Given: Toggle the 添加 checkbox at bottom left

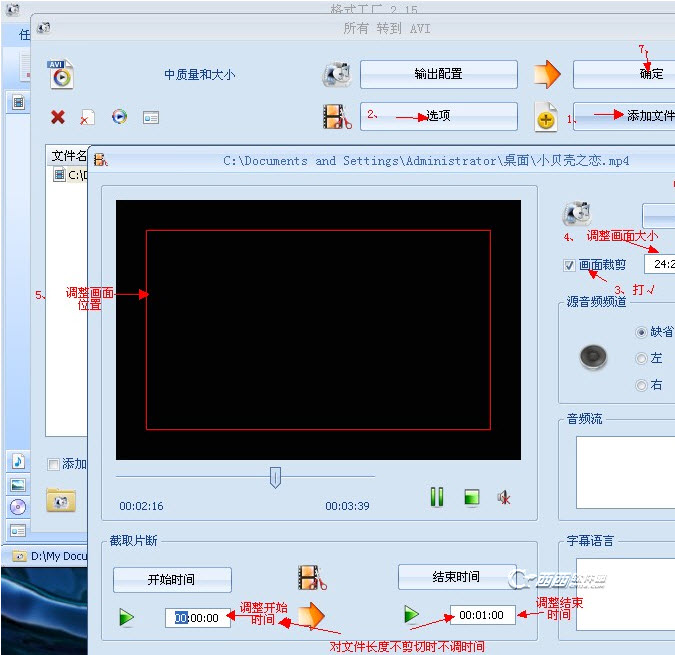Looking at the screenshot, I should tap(53, 464).
